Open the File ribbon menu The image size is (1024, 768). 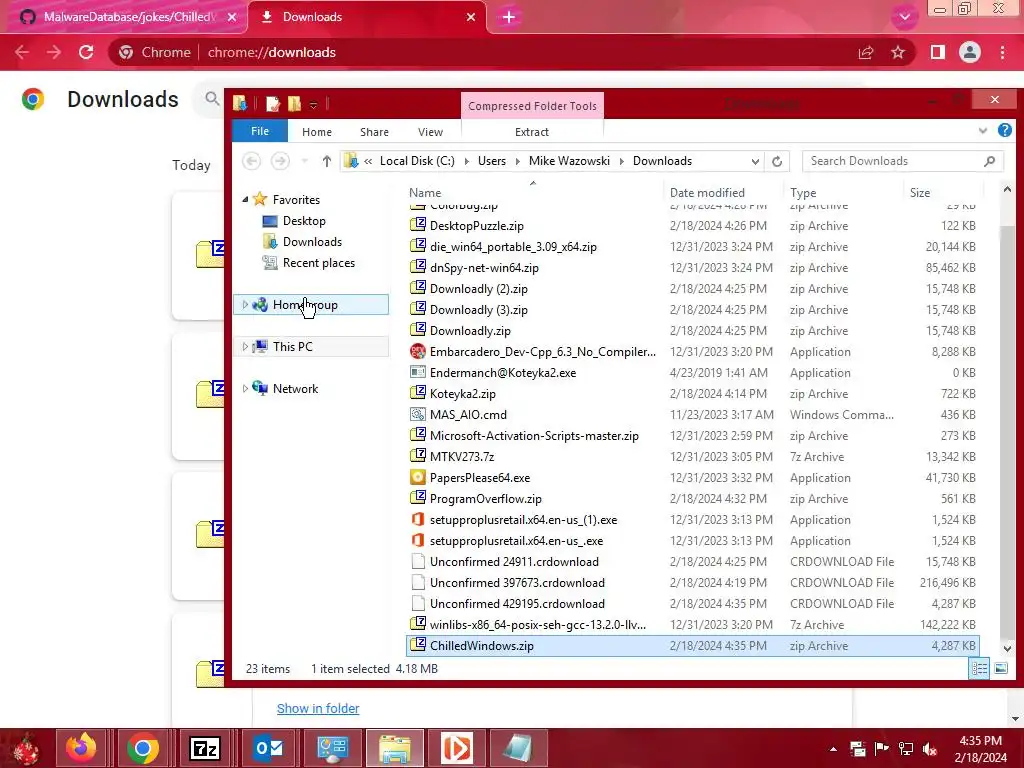(260, 131)
